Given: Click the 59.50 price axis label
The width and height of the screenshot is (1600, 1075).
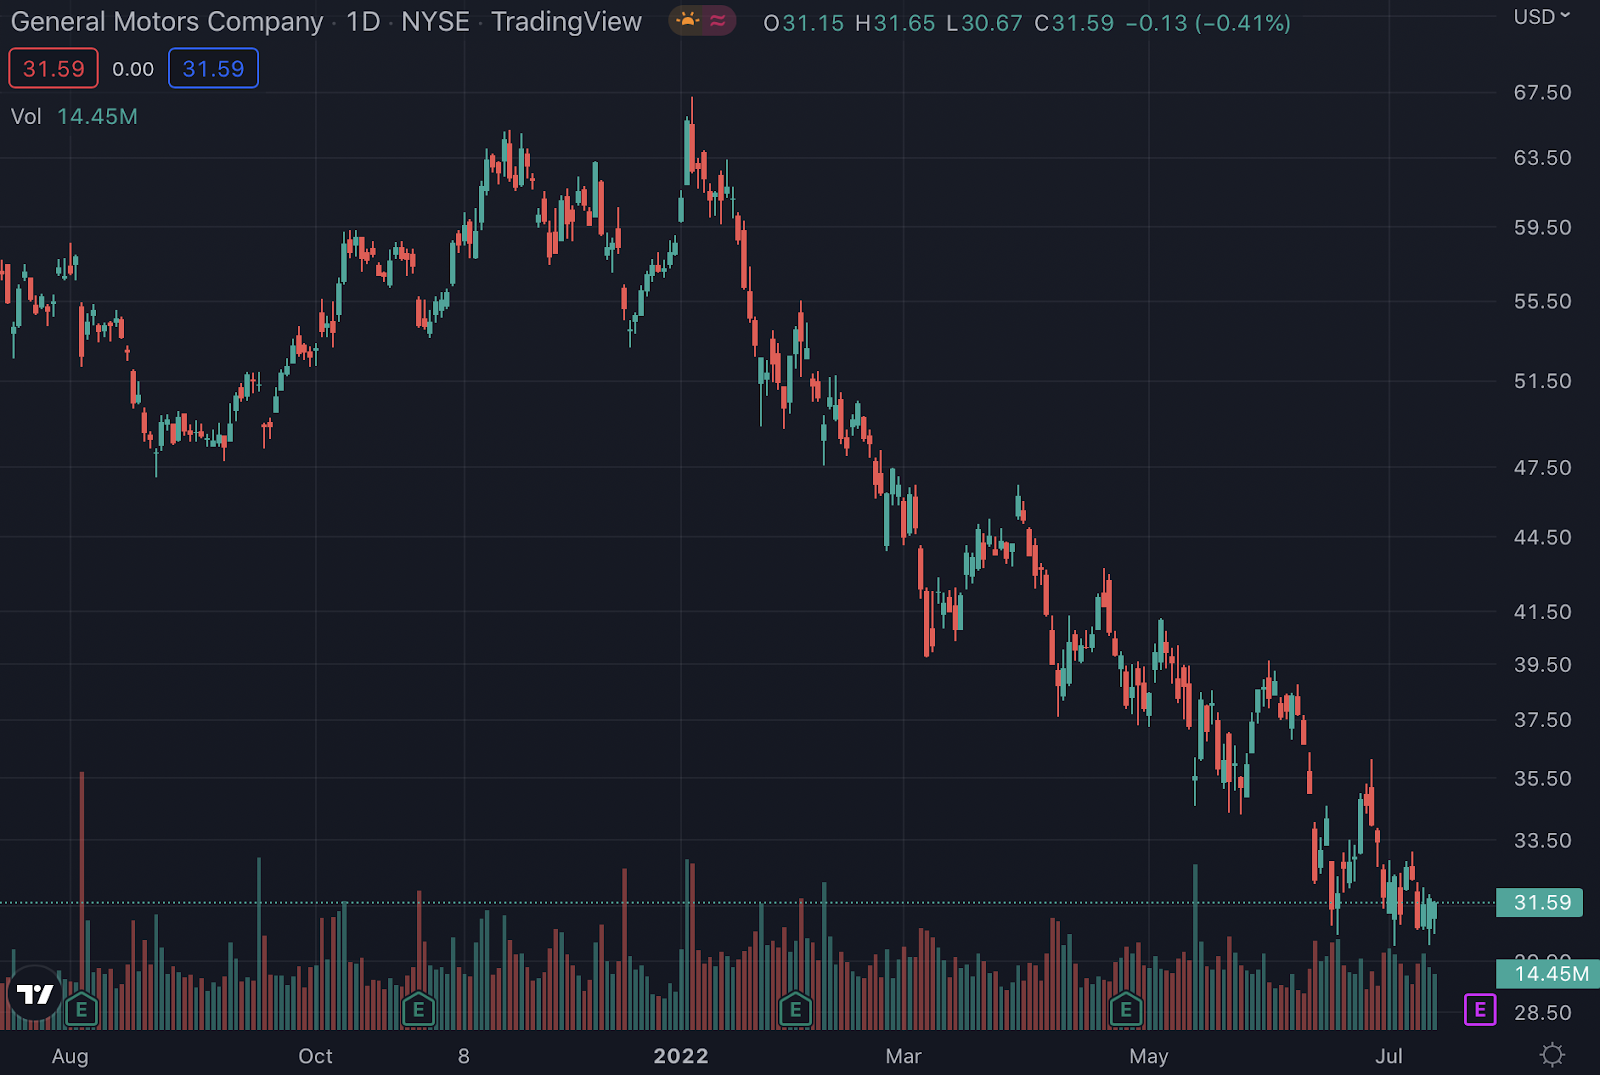Looking at the screenshot, I should pos(1542,228).
